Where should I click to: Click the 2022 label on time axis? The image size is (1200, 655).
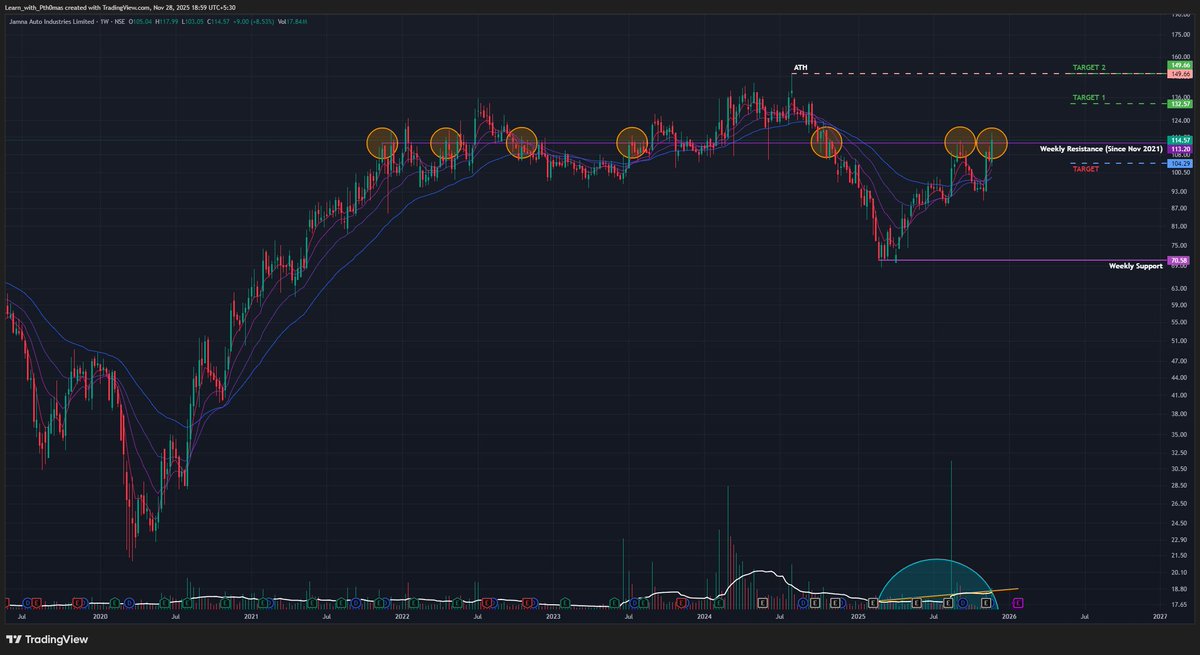402,618
